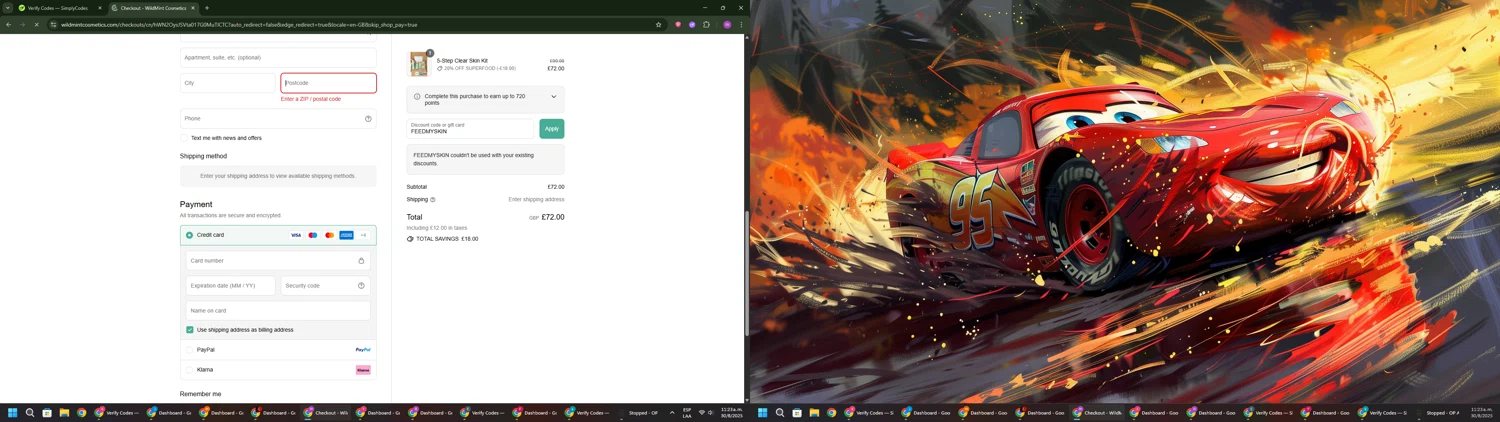The image size is (1500, 422).
Task: Click the checkout page vertical scrollbar
Action: click(x=746, y=273)
